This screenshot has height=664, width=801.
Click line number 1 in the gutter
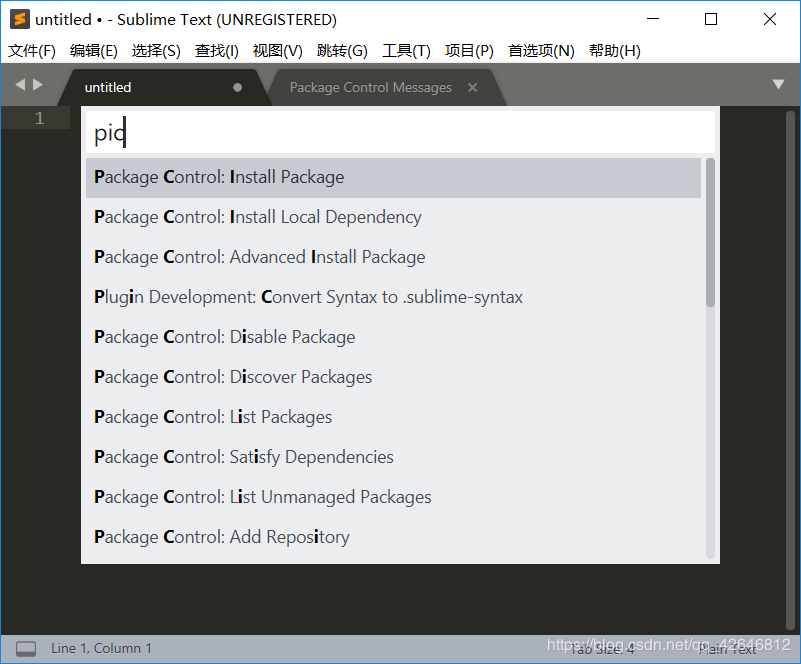click(x=39, y=118)
